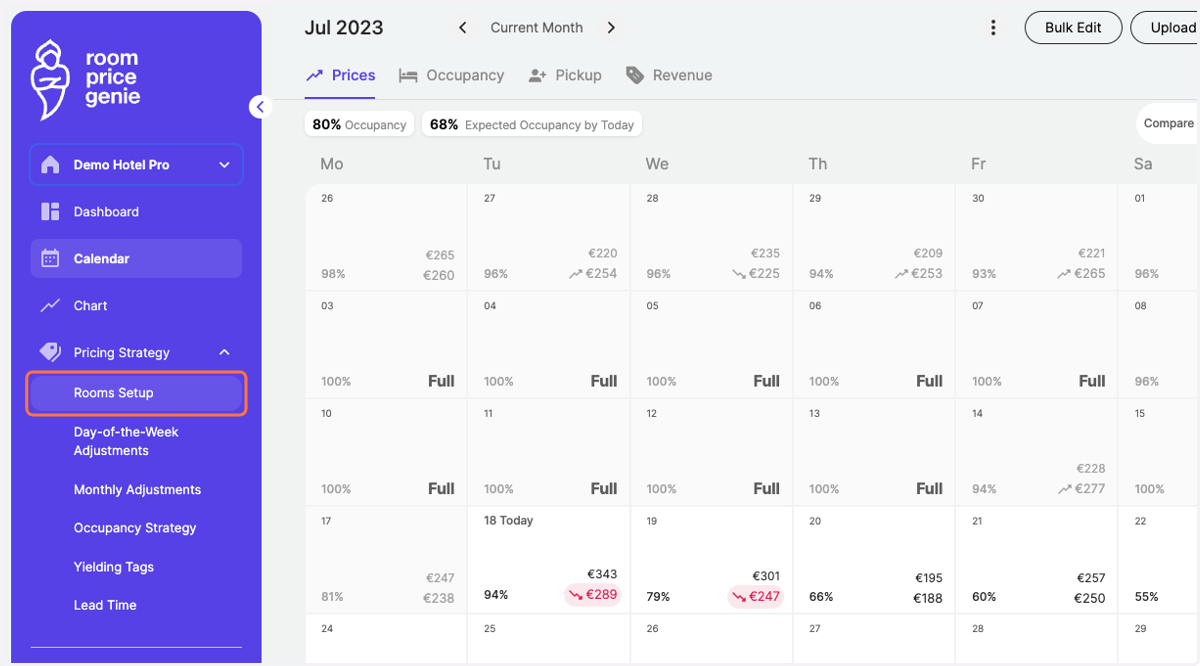Image resolution: width=1200 pixels, height=666 pixels.
Task: Select the Tuesday 25 calendar cell
Action: [548, 640]
